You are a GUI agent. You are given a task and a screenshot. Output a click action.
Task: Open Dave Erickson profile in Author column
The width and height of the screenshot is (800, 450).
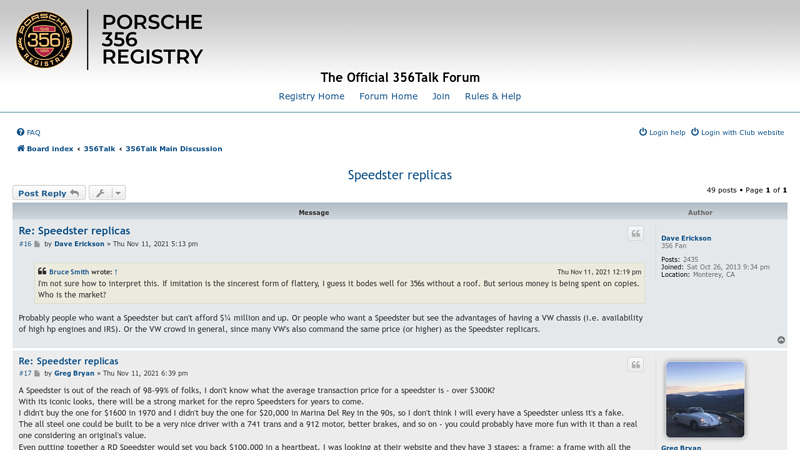pyautogui.click(x=686, y=238)
